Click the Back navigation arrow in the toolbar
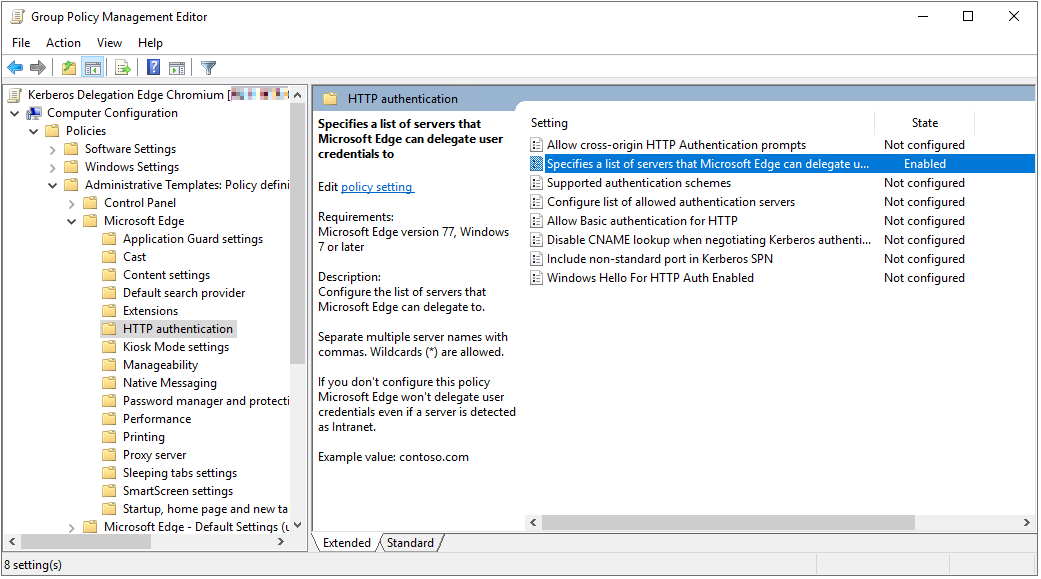 click(14, 67)
